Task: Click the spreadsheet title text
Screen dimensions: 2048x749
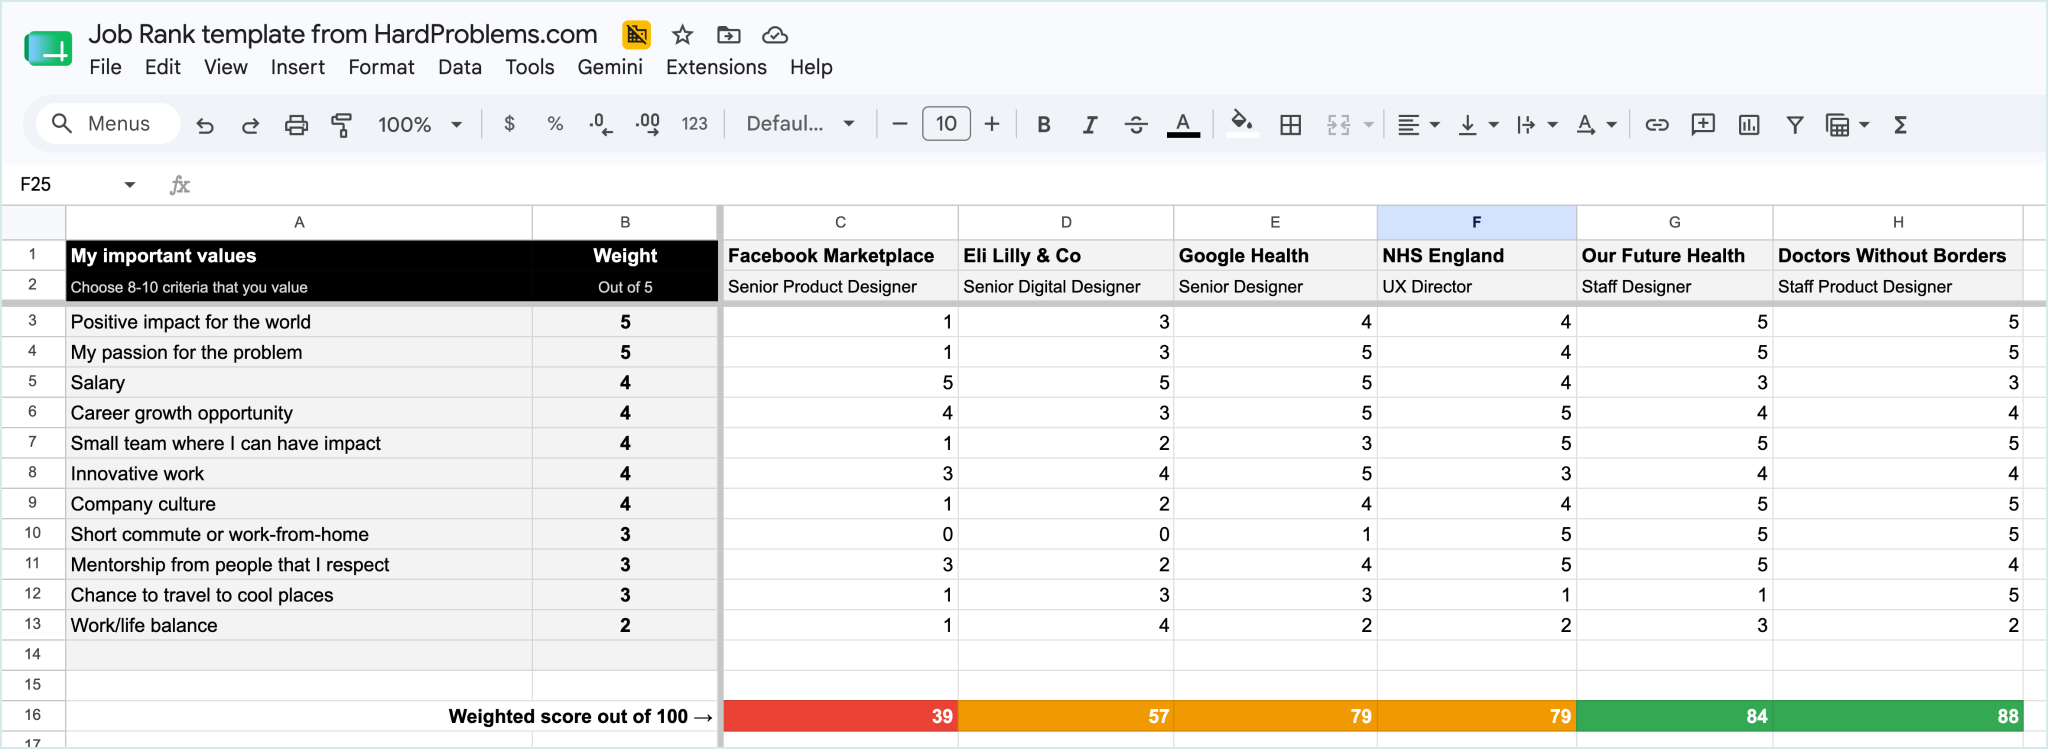Action: (x=343, y=34)
